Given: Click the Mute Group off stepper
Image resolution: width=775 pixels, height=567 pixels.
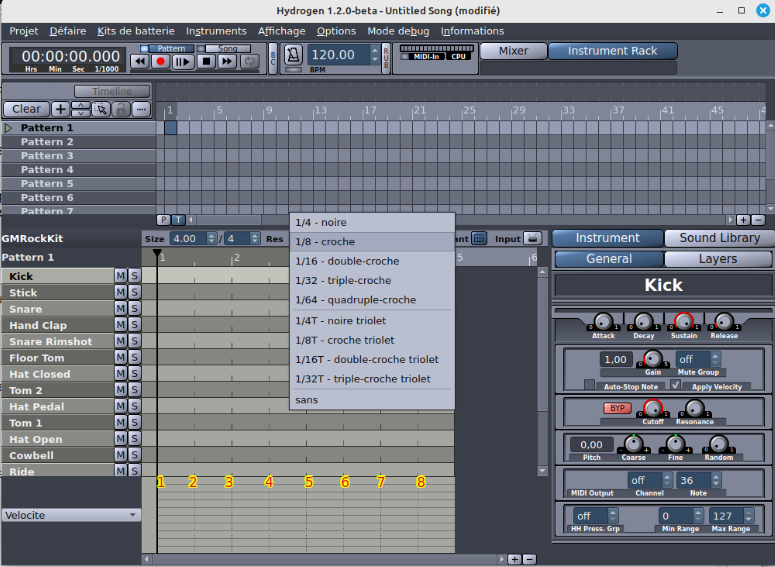Looking at the screenshot, I should (715, 359).
